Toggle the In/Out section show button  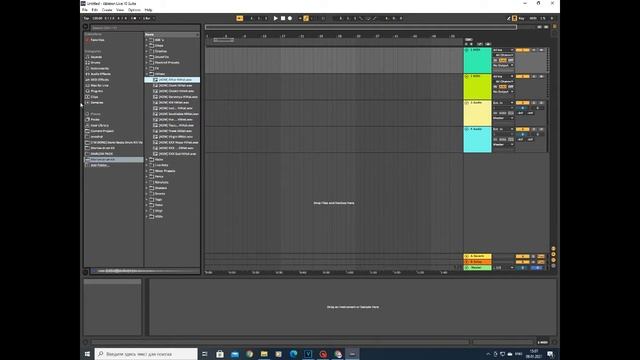(x=553, y=249)
